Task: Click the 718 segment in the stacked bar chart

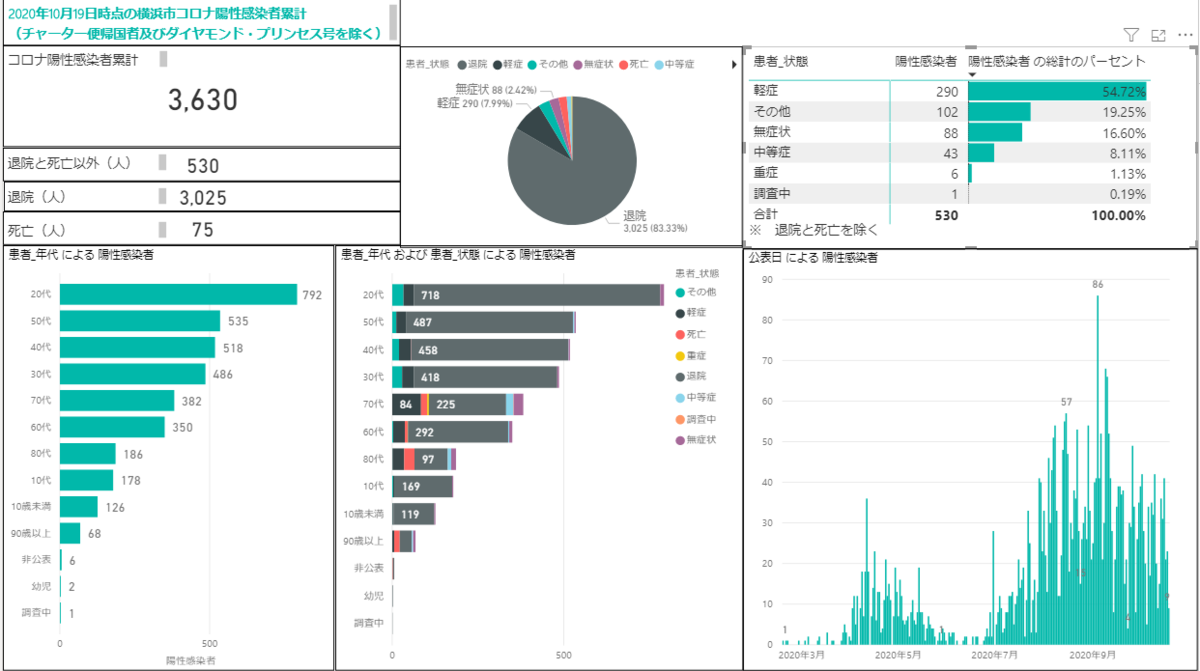Action: 537,295
